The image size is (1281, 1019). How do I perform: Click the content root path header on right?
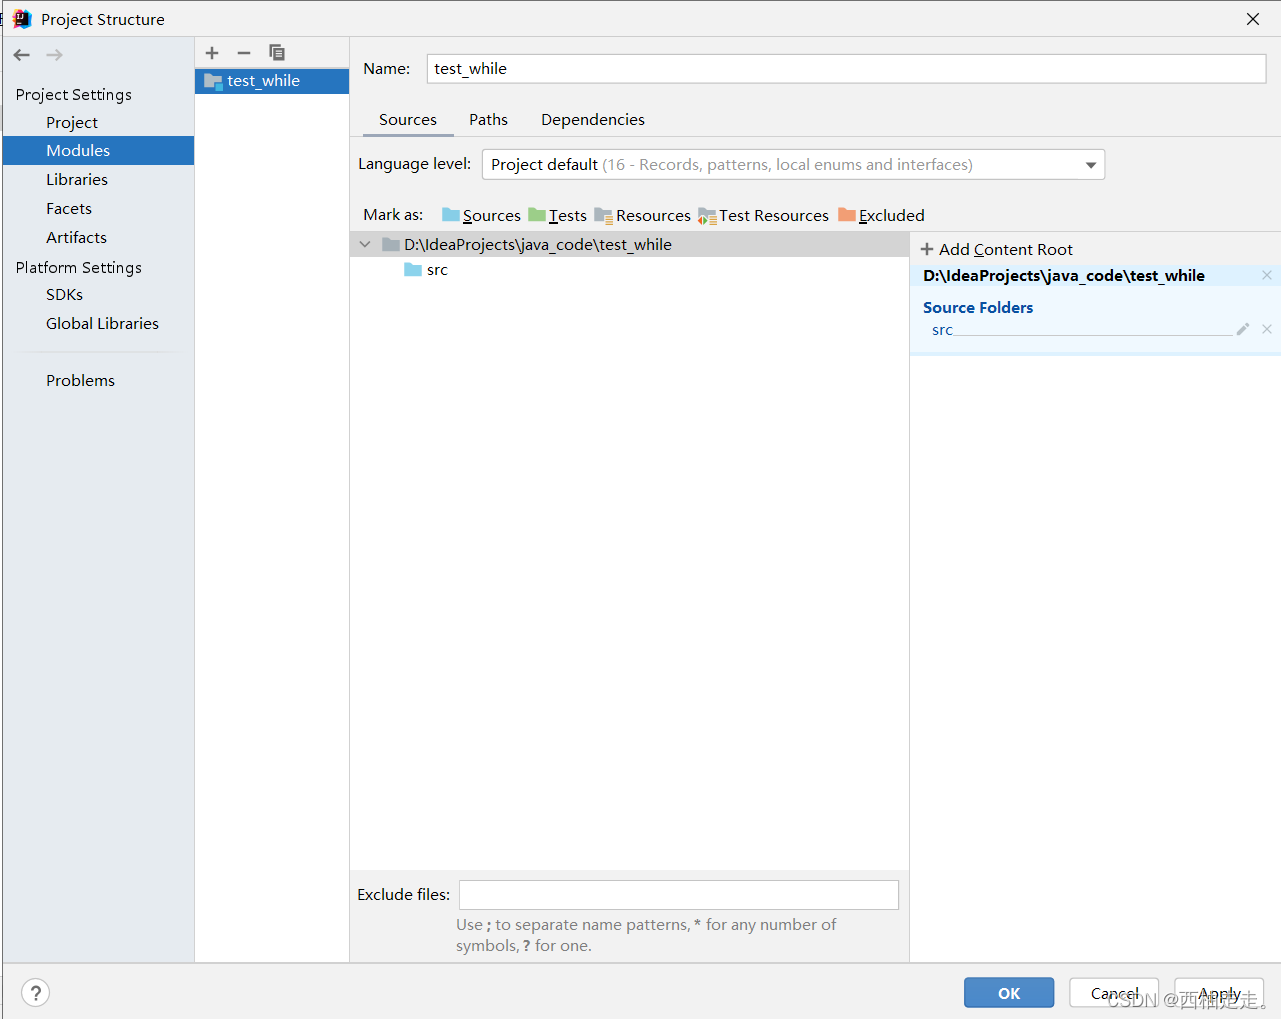point(1064,276)
